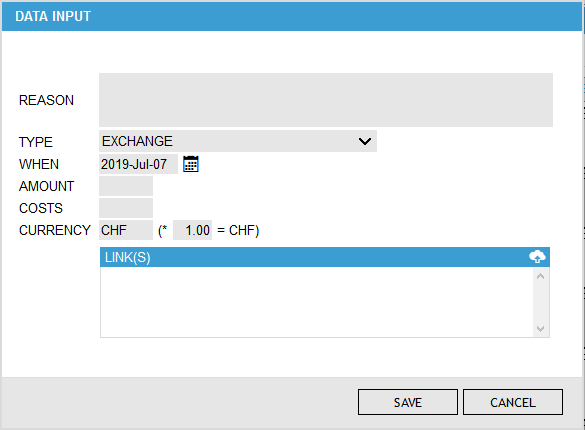This screenshot has width=585, height=430.
Task: Open the calendar date picker icon
Action: (191, 164)
